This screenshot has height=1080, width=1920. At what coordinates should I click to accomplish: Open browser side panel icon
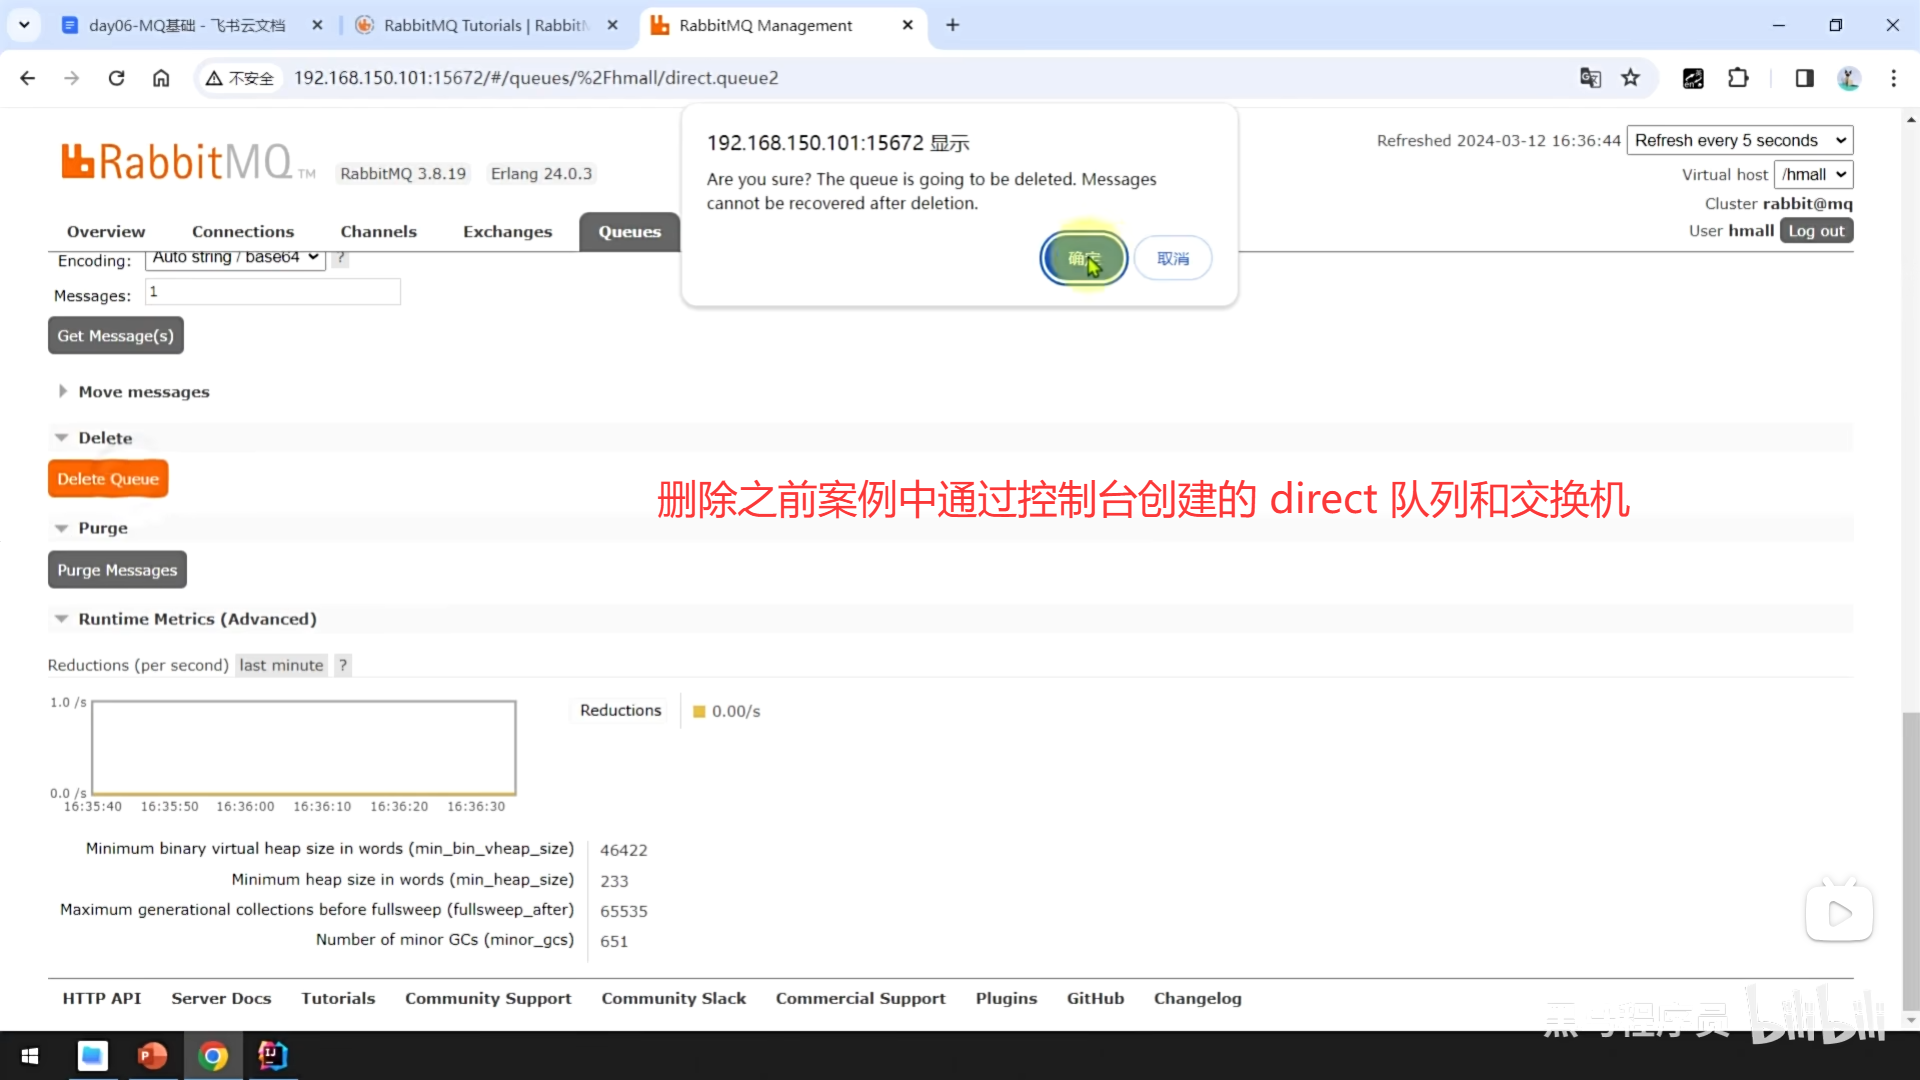[1804, 78]
